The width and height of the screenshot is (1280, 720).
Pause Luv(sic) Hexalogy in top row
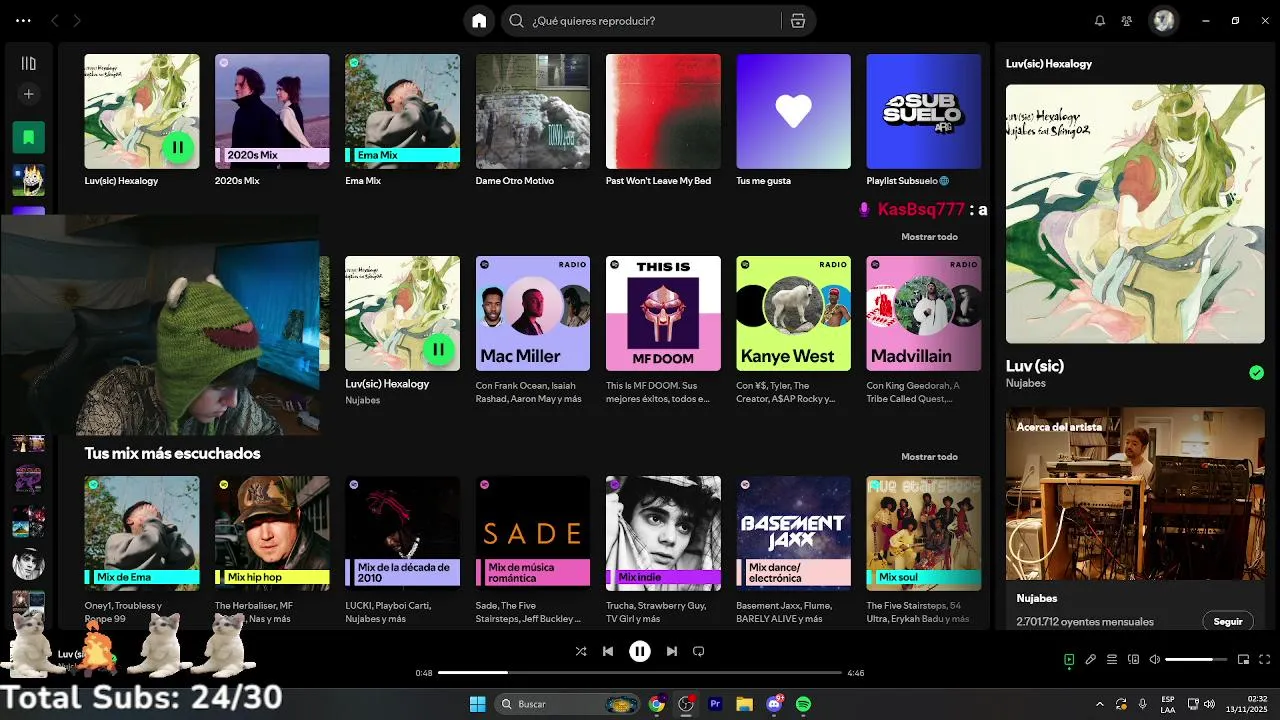point(177,147)
